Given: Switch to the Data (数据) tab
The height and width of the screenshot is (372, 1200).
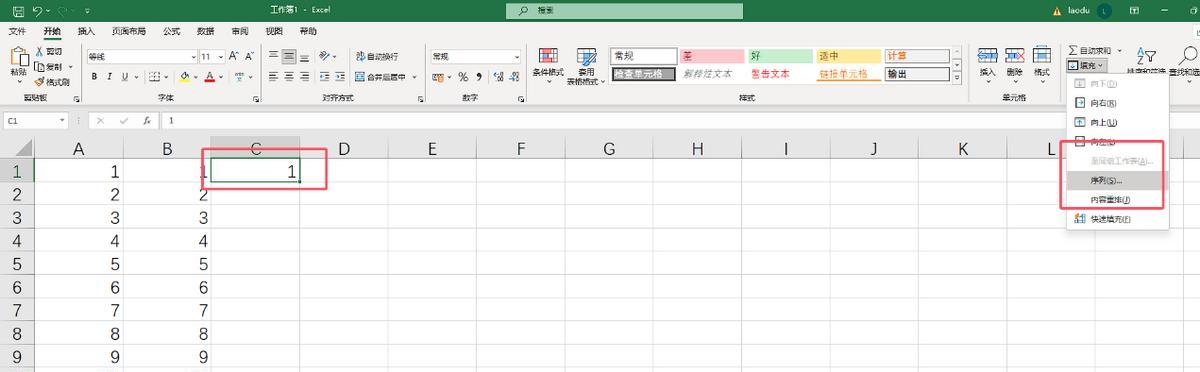Looking at the screenshot, I should 205,31.
